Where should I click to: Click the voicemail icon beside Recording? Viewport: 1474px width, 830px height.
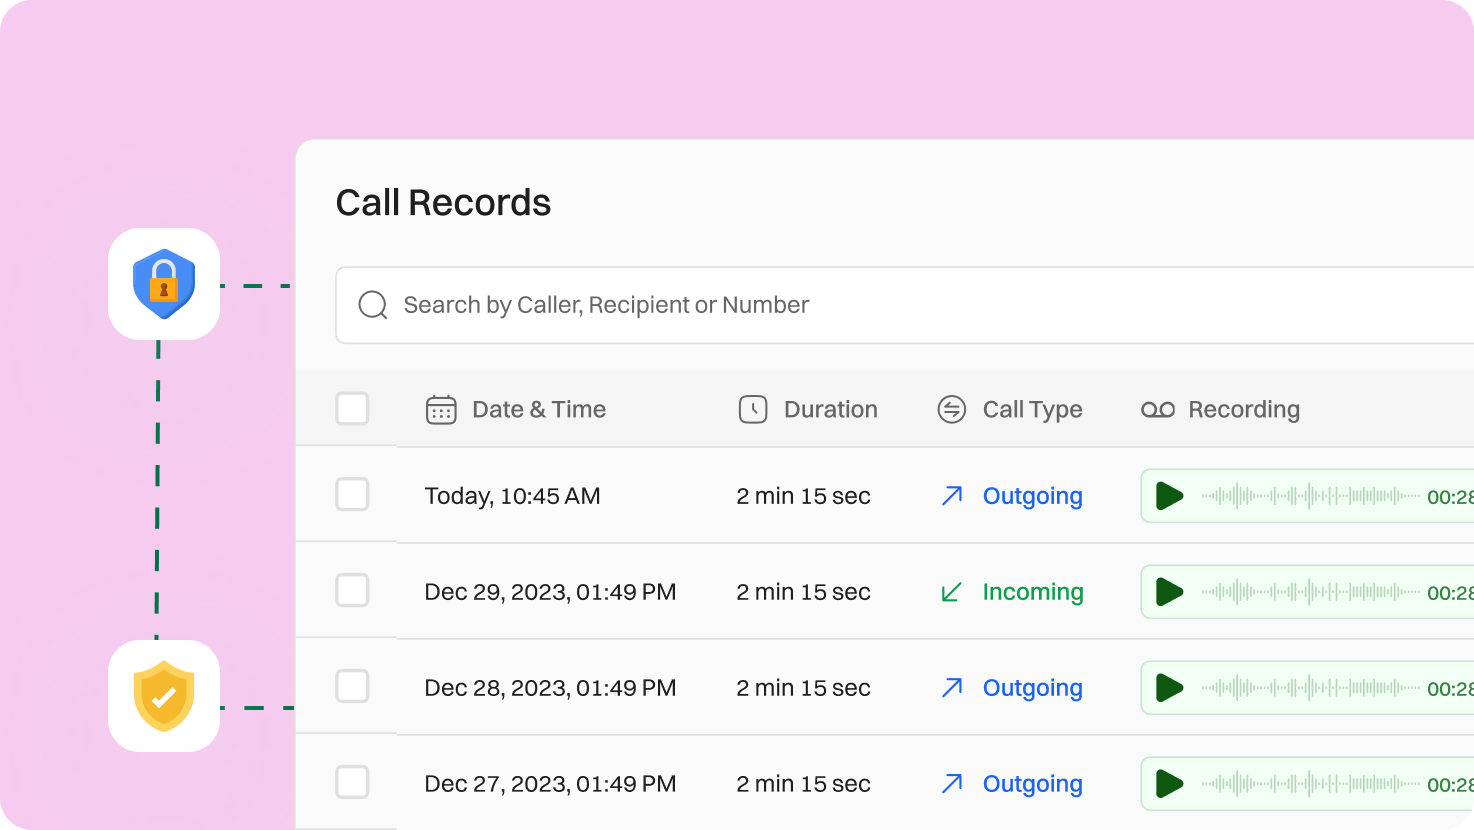[x=1157, y=409]
